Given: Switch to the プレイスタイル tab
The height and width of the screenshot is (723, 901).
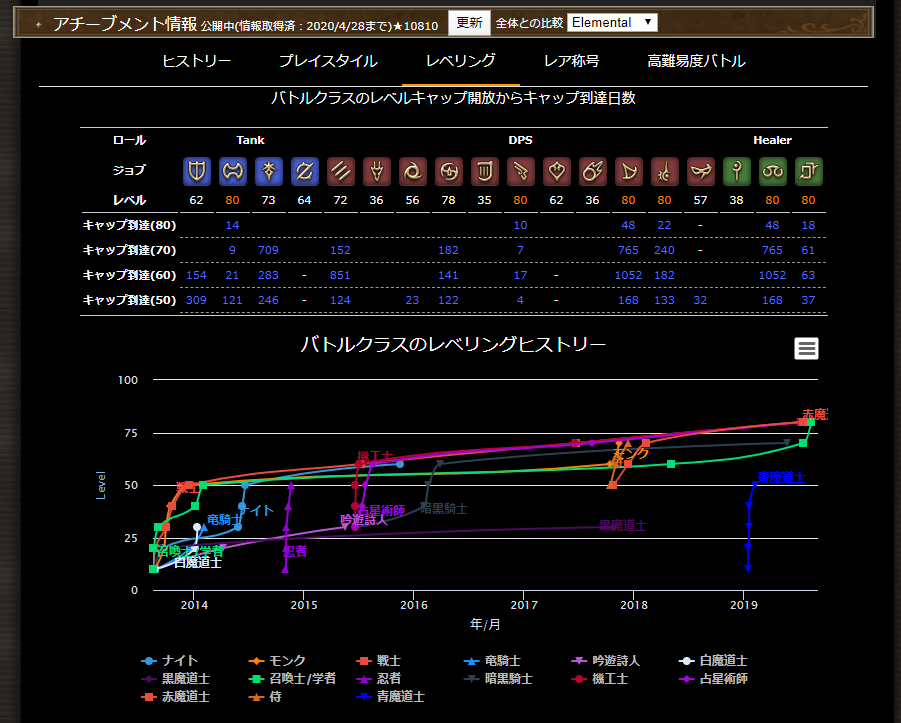Looking at the screenshot, I should [x=328, y=61].
